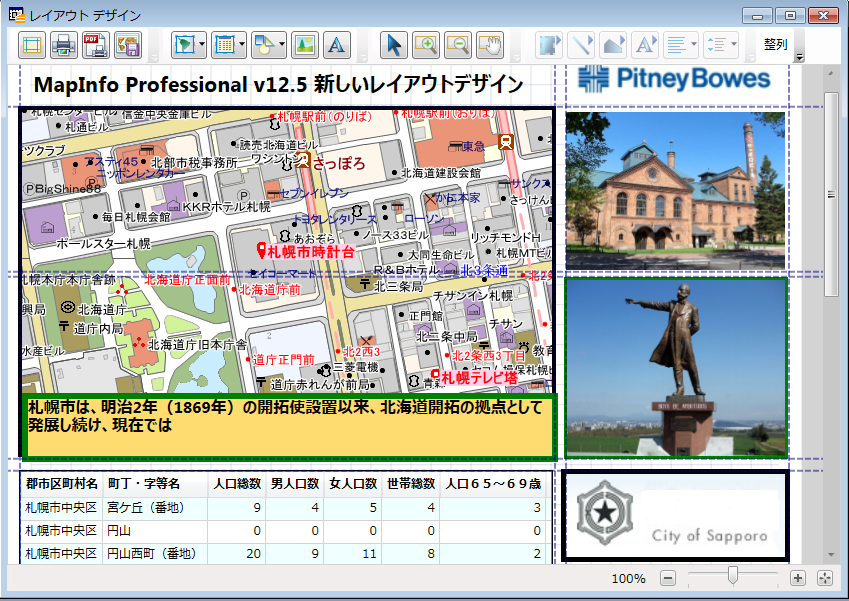Screen dimensions: 849x601
Task: Click the 人口総数 column header
Action: tap(237, 484)
